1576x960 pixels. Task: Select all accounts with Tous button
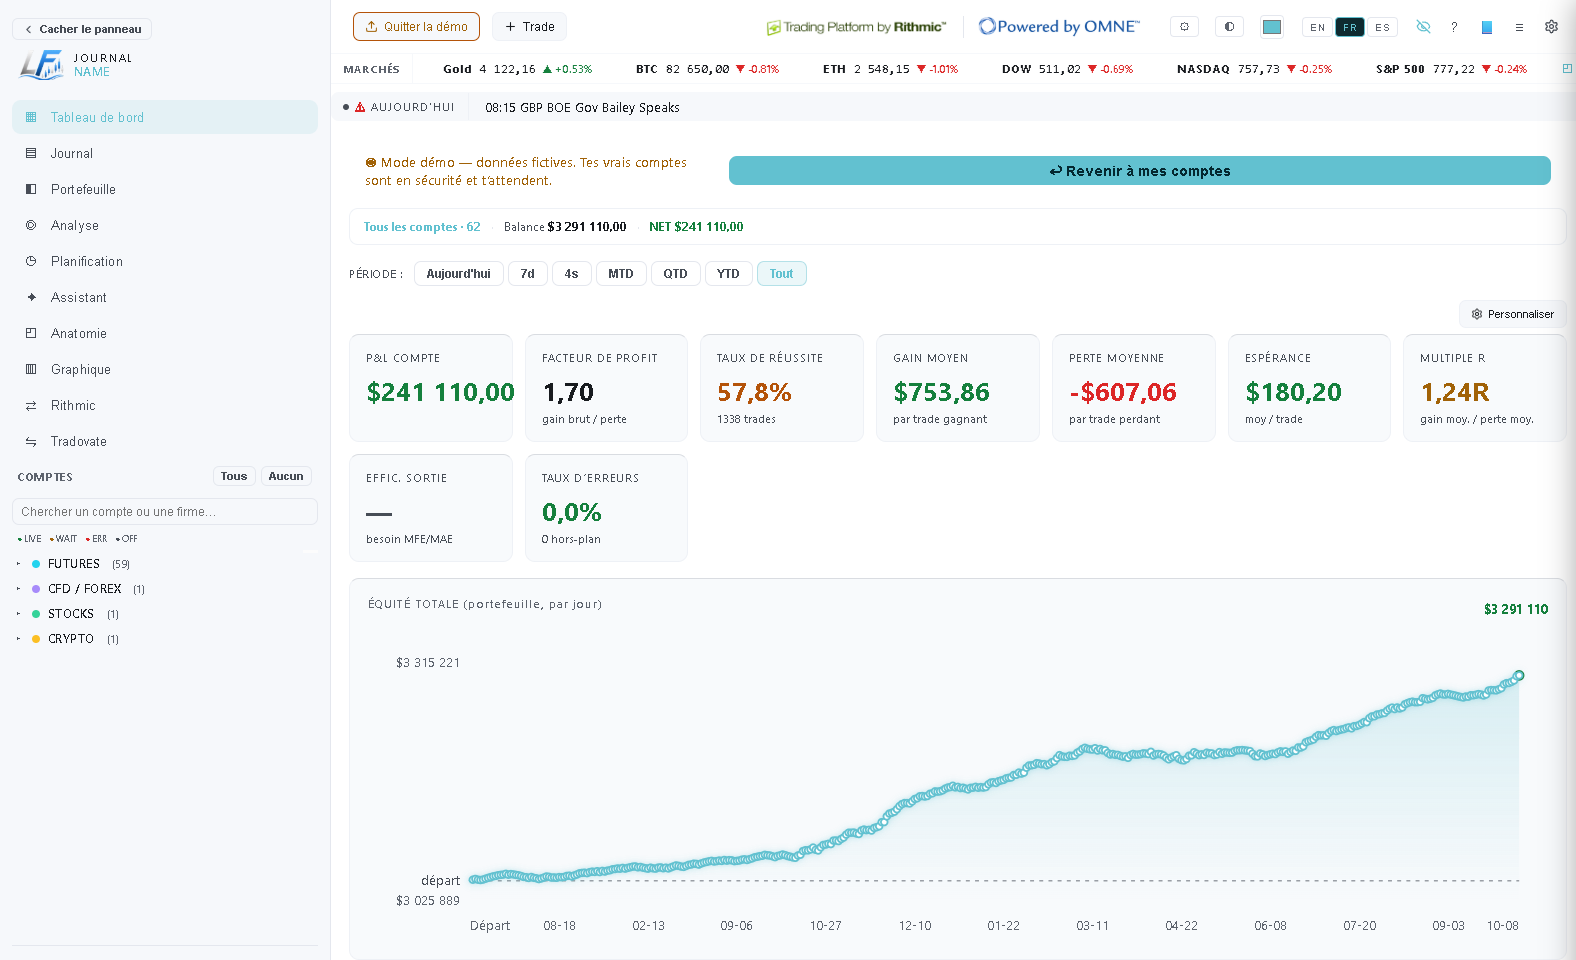(x=234, y=476)
